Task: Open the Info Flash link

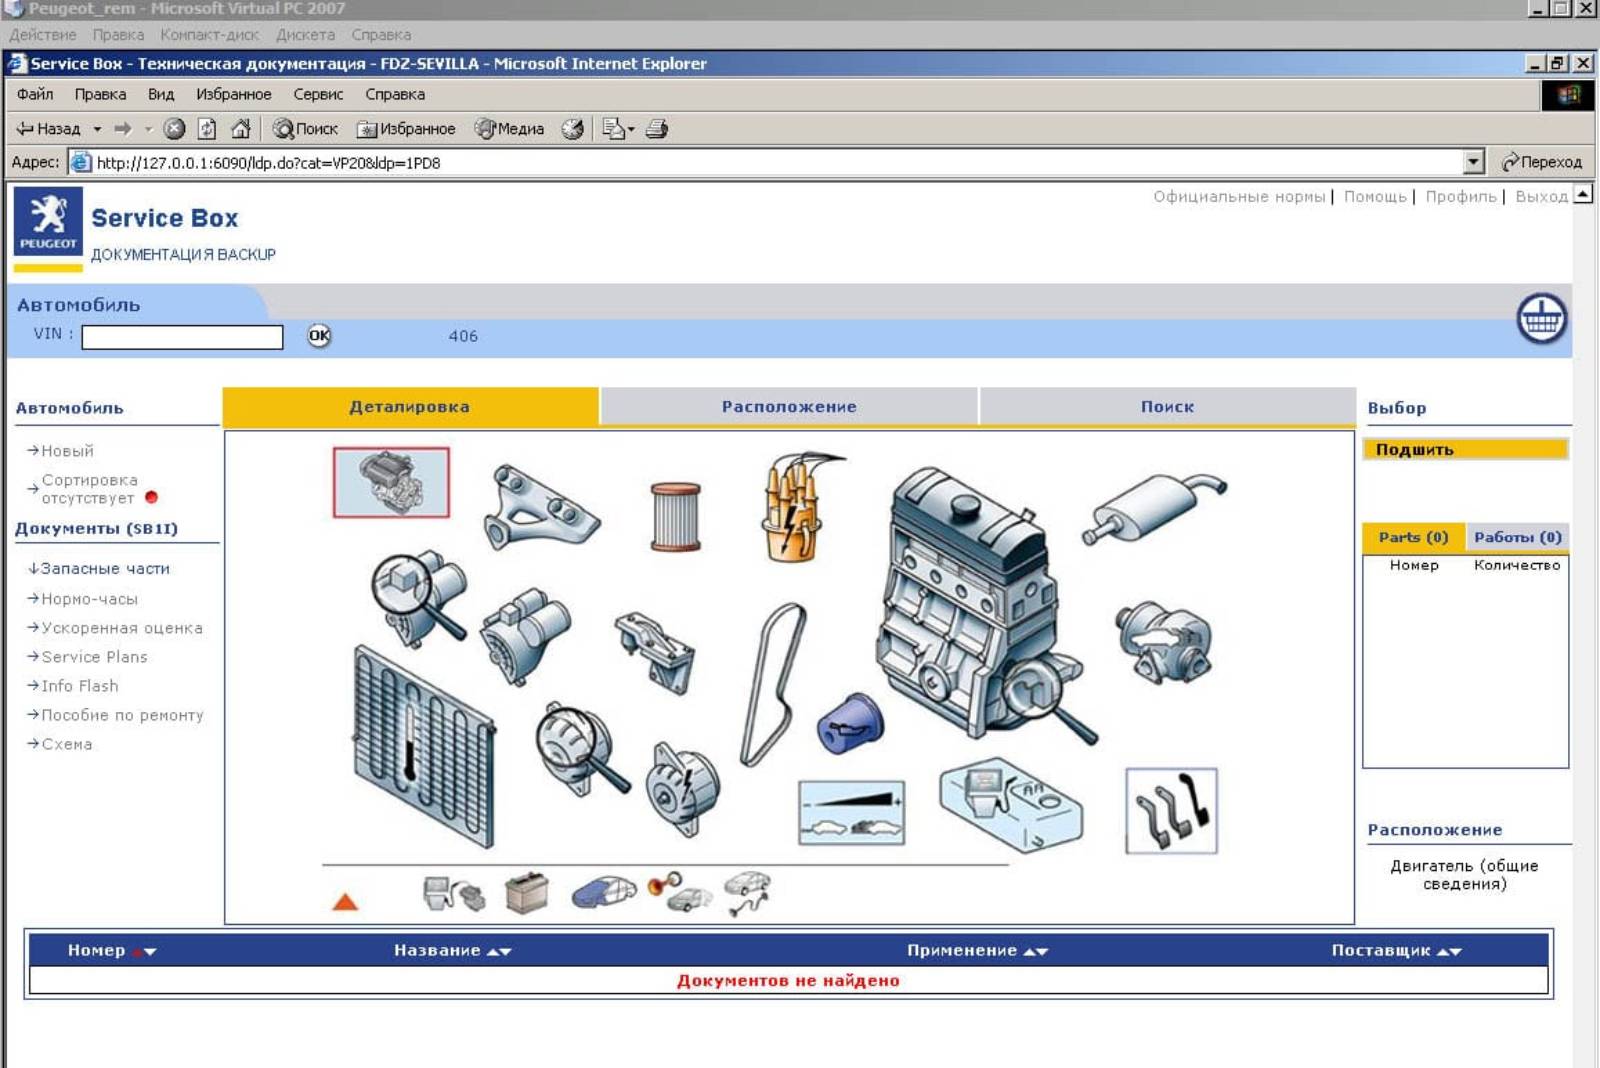Action: tap(80, 686)
